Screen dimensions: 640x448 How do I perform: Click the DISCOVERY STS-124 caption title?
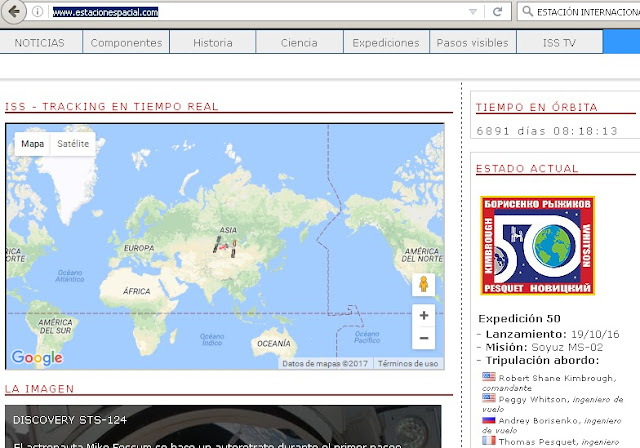pos(70,420)
